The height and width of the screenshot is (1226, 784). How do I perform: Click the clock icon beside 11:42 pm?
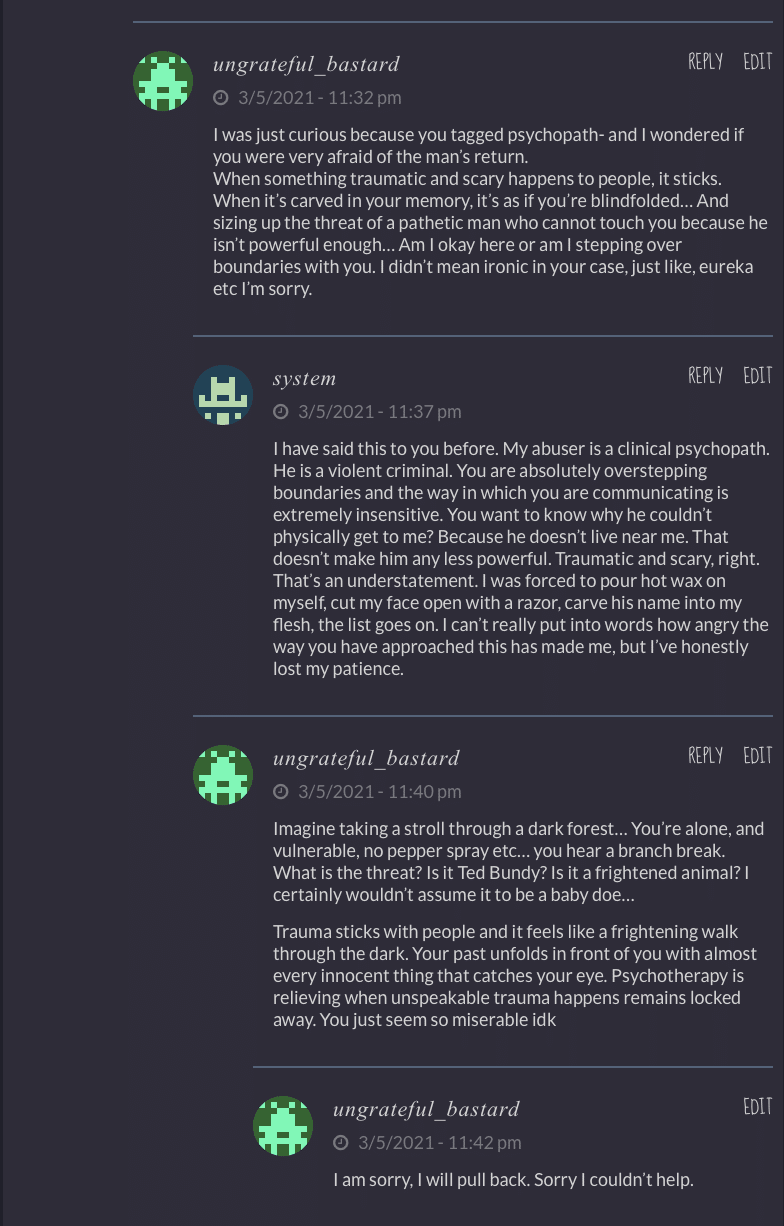pyautogui.click(x=341, y=1143)
